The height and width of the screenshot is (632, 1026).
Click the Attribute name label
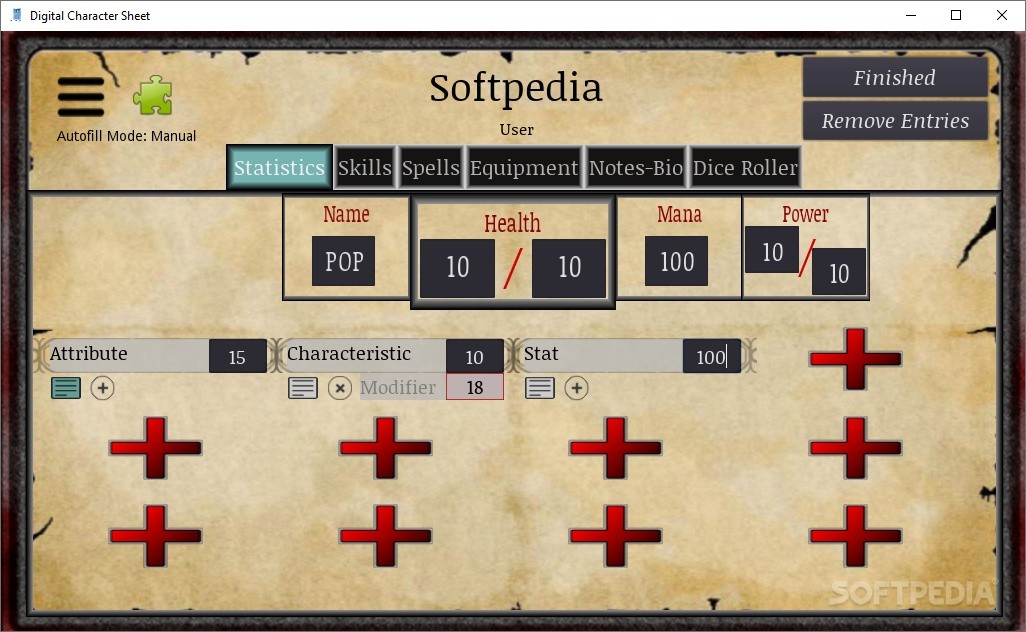coord(88,354)
